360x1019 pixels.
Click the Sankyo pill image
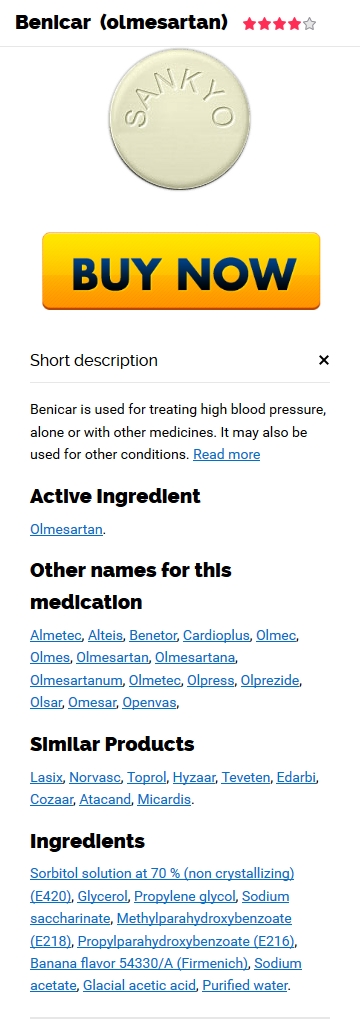pos(179,119)
